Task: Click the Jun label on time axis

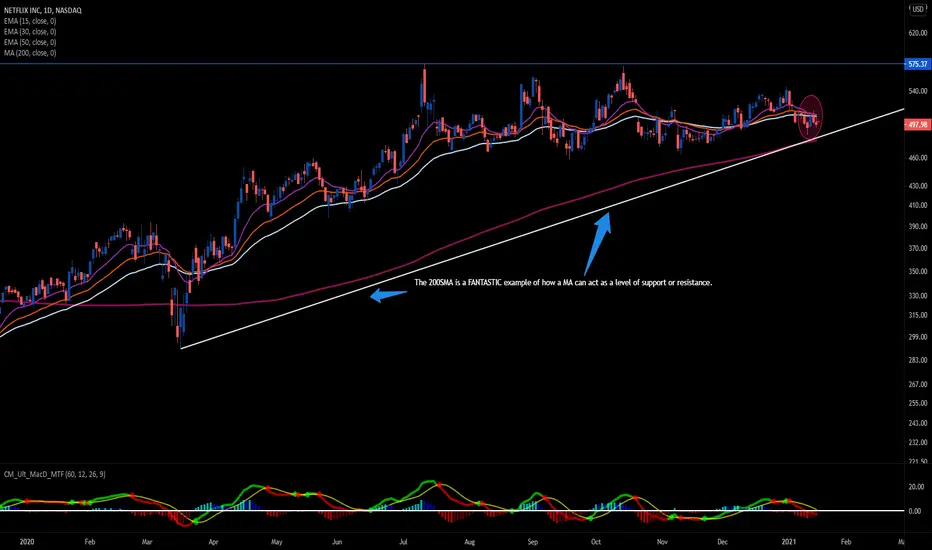Action: [x=337, y=542]
